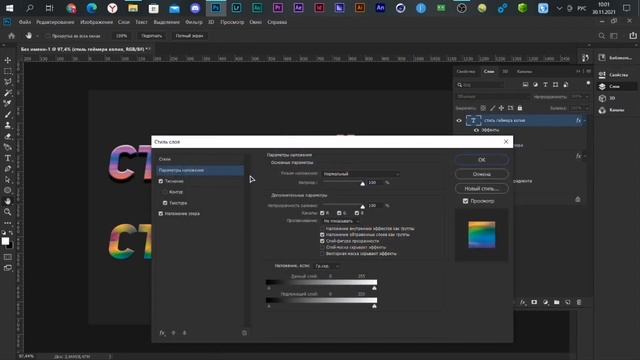Add layer mask icon at Layers bottom
This screenshot has width=640, height=360.
click(x=534, y=302)
